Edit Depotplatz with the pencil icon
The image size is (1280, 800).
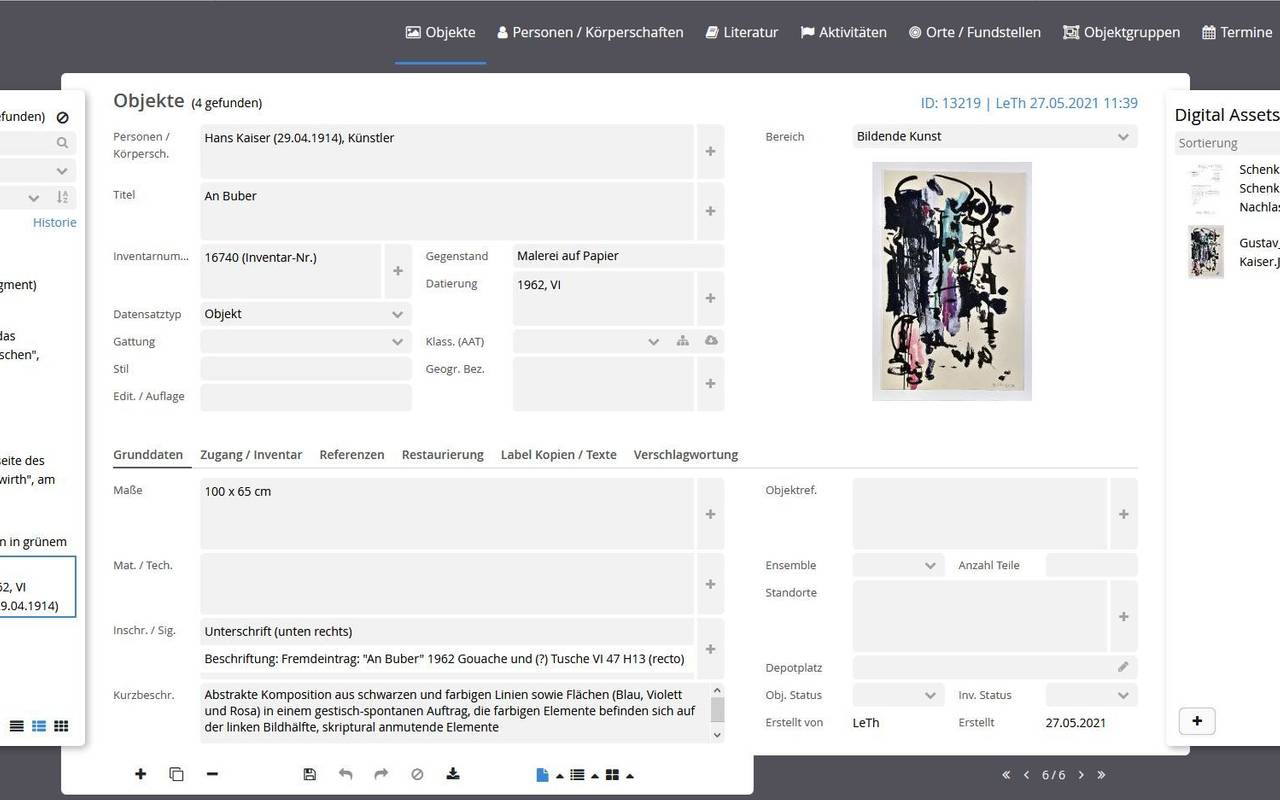click(x=1123, y=667)
